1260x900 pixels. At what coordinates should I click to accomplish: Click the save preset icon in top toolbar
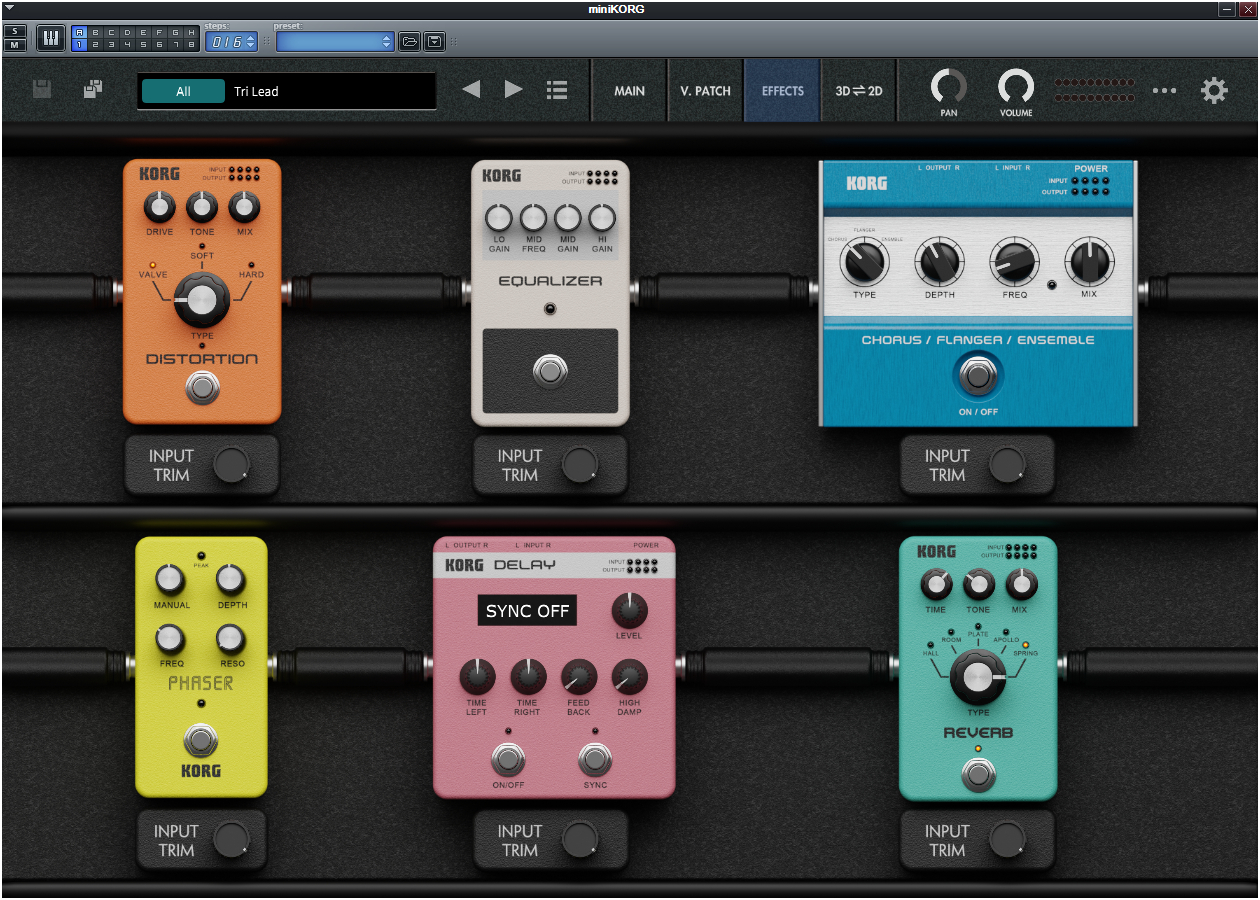click(434, 41)
